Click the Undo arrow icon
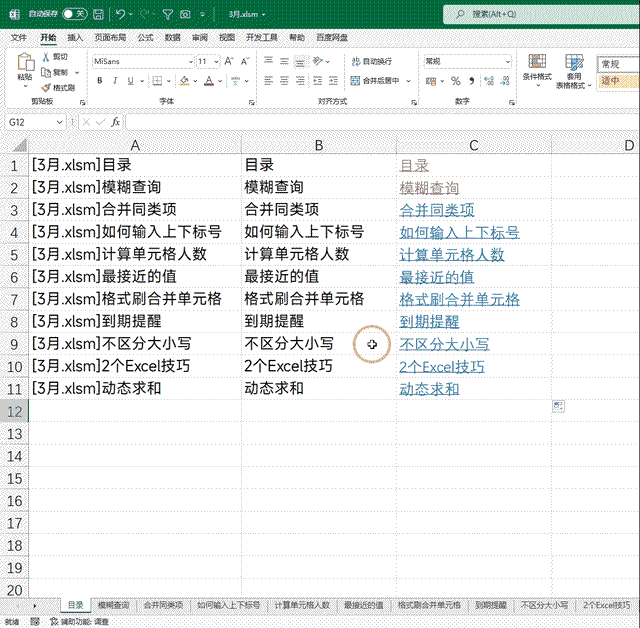 120,14
